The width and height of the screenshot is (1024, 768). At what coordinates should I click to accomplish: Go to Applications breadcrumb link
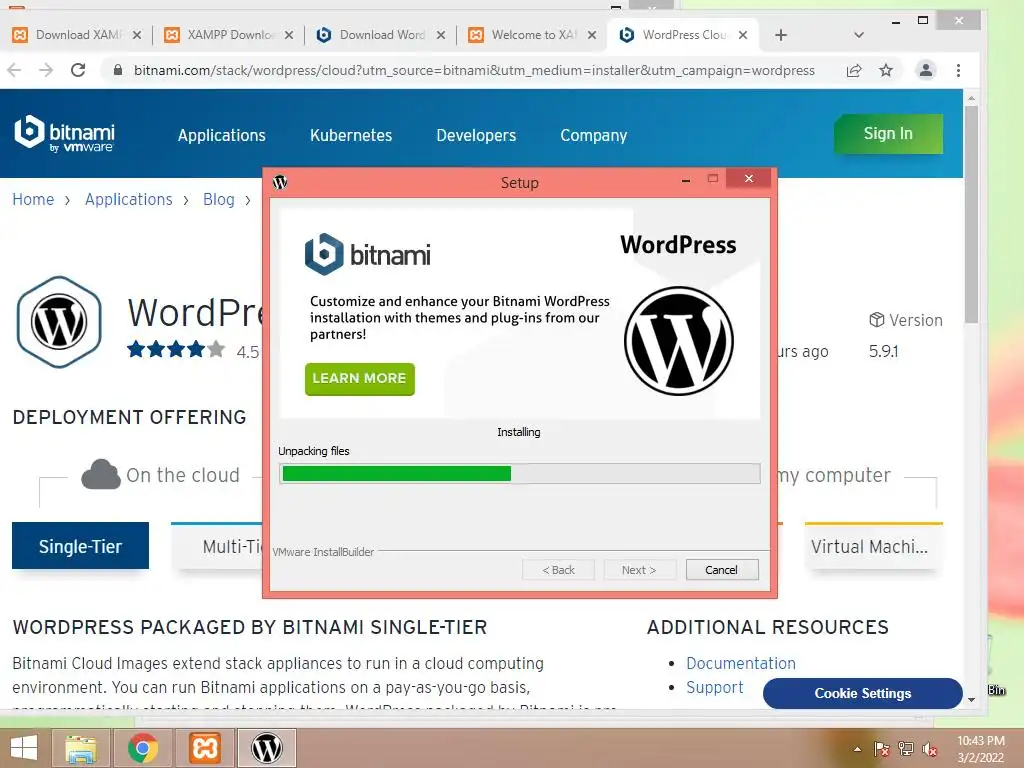click(x=129, y=199)
